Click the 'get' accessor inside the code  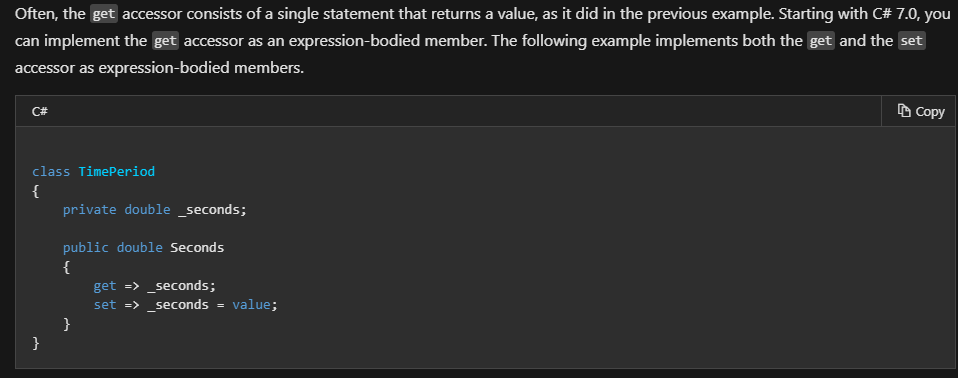click(x=104, y=285)
